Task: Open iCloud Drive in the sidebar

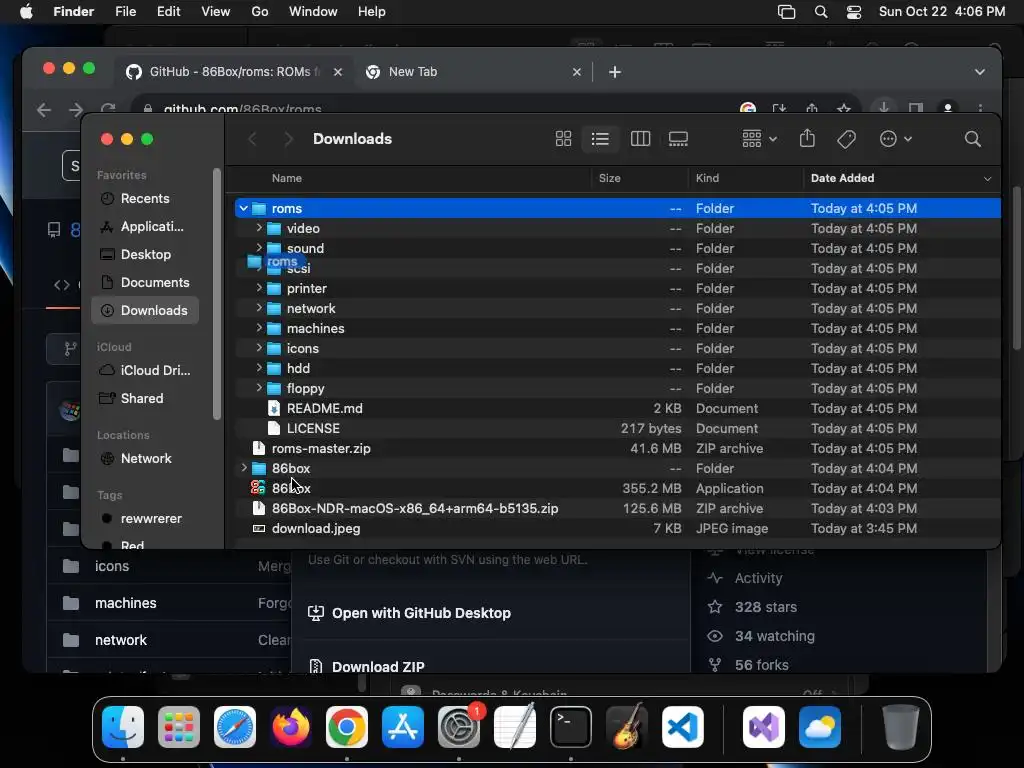Action: [x=144, y=370]
